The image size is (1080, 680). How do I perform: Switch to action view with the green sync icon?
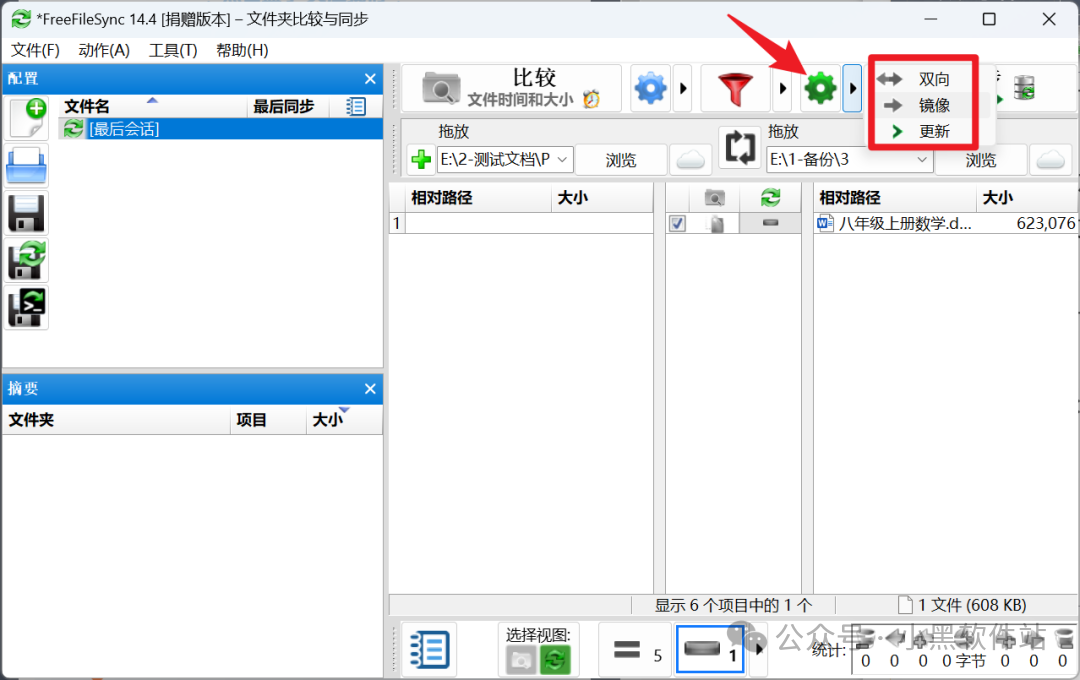(554, 660)
